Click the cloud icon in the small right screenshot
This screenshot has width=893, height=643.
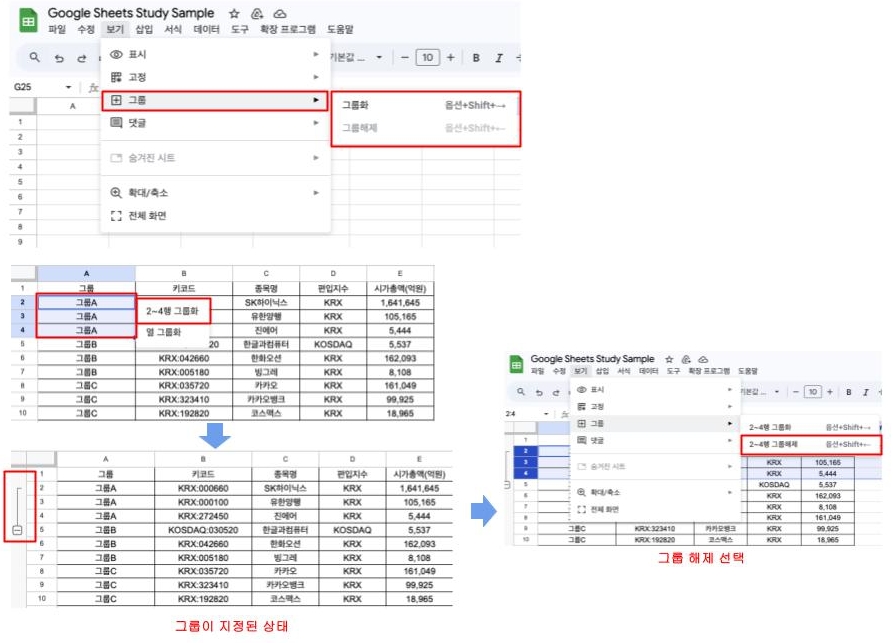click(x=703, y=359)
